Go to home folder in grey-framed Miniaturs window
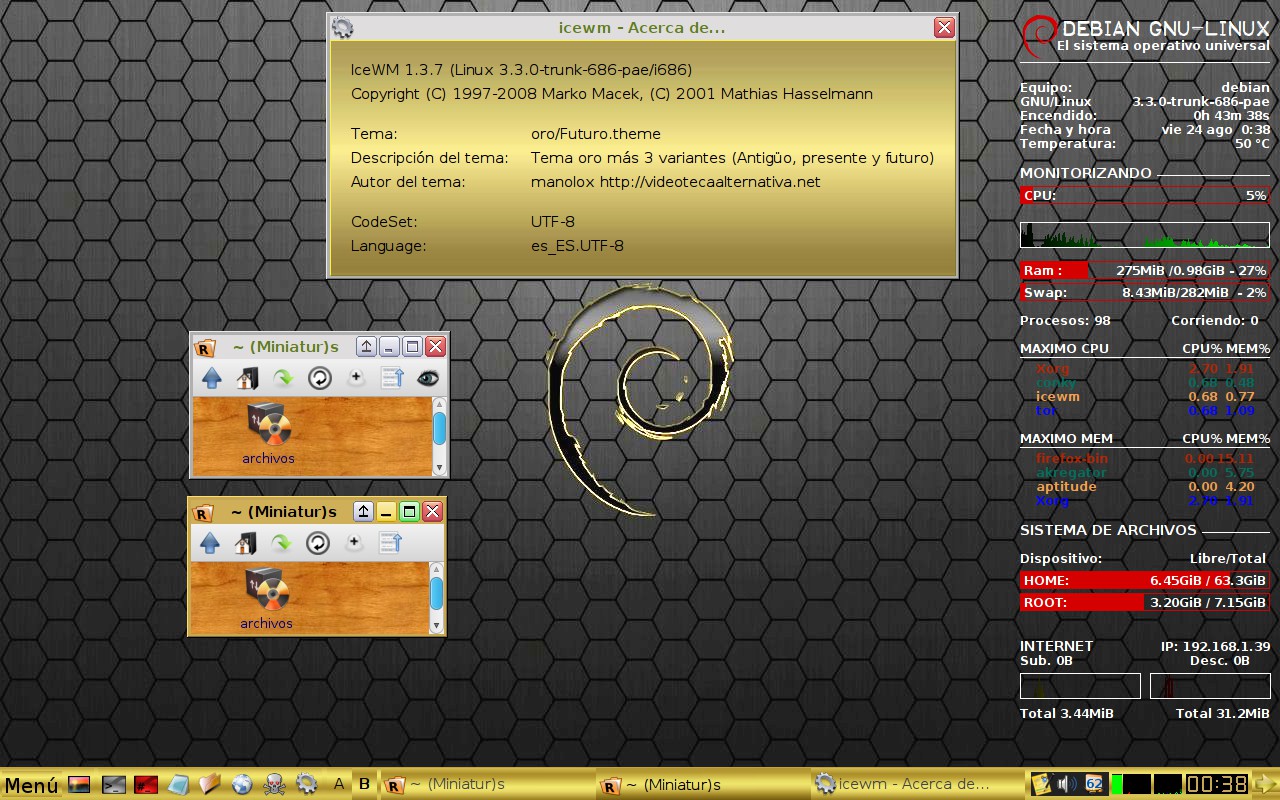The width and height of the screenshot is (1280, 800). (247, 378)
